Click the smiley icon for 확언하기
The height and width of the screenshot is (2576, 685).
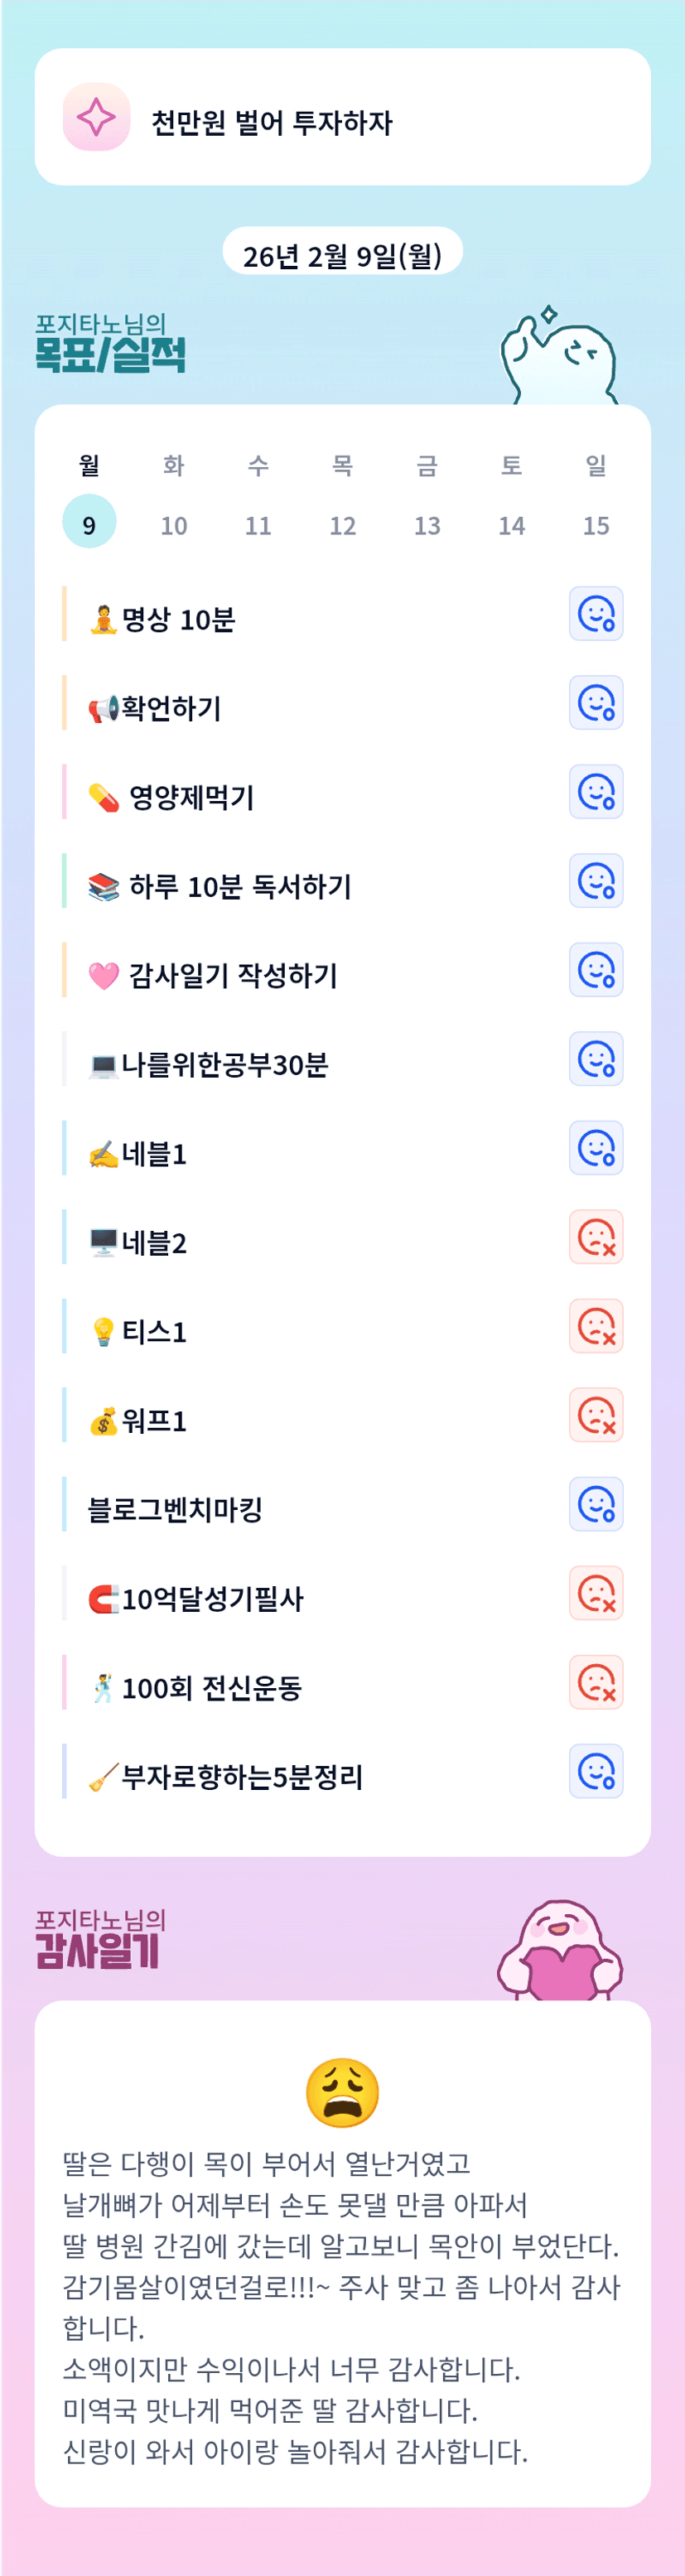point(596,703)
